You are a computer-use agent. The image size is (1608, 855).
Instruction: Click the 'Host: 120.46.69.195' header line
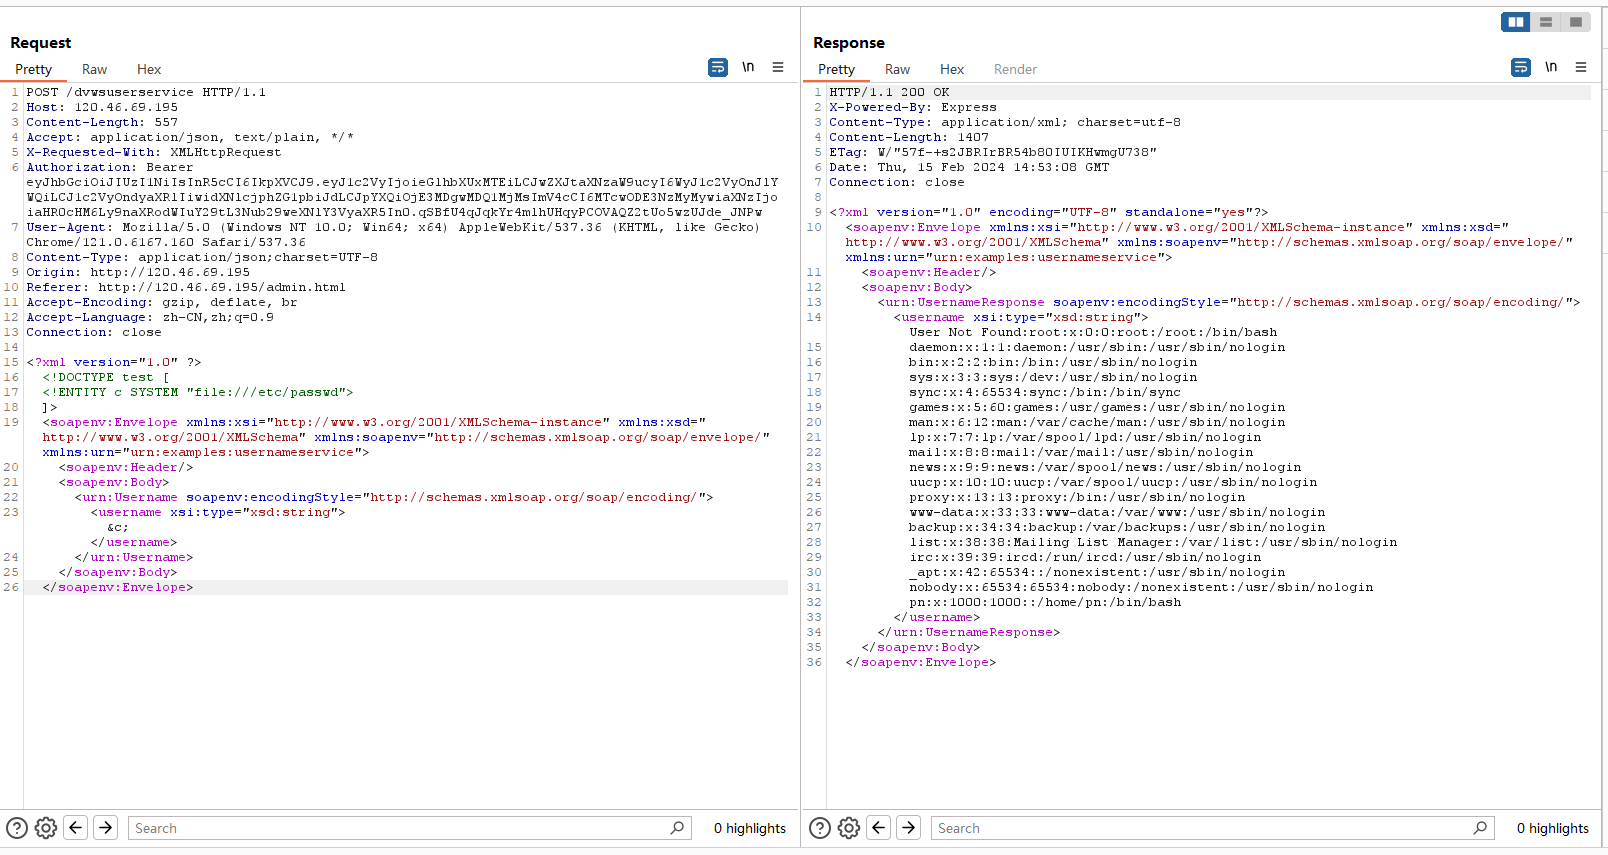click(102, 107)
